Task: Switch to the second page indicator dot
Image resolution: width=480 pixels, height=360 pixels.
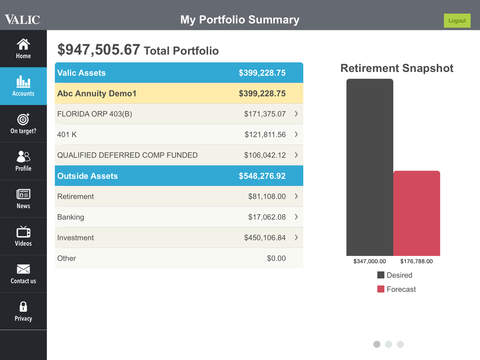Action: coord(389,344)
